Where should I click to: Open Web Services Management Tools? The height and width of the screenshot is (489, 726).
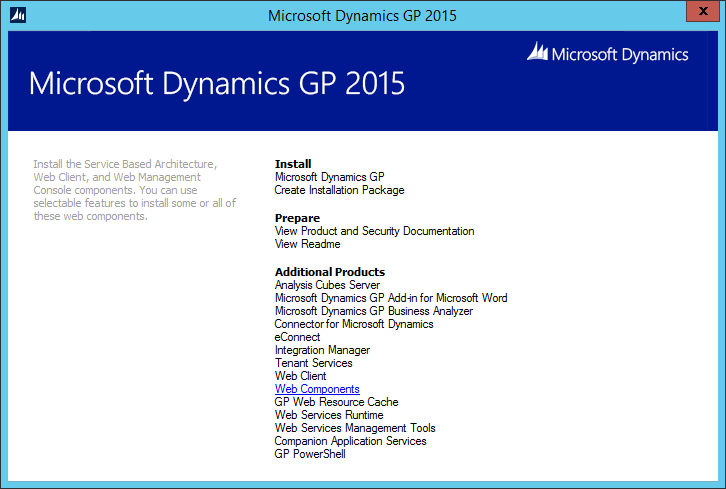[x=355, y=428]
